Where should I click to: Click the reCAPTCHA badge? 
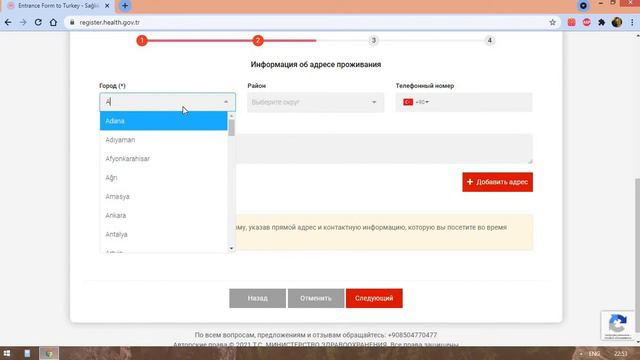[618, 325]
